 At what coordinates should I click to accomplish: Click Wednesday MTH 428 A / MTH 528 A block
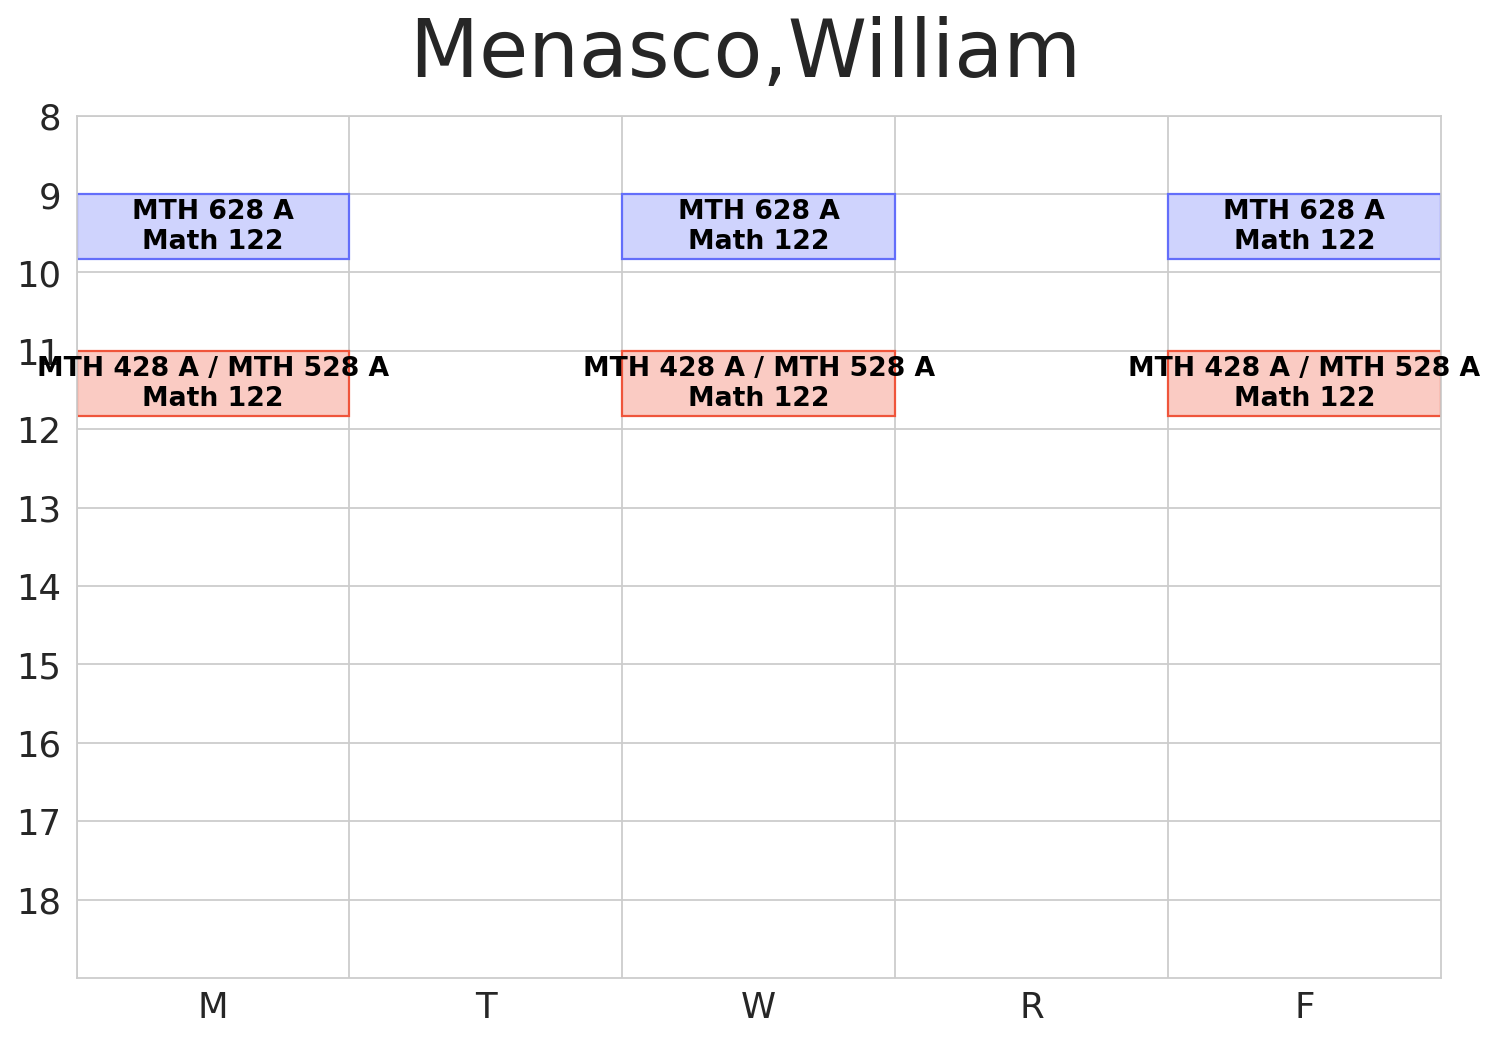(758, 383)
